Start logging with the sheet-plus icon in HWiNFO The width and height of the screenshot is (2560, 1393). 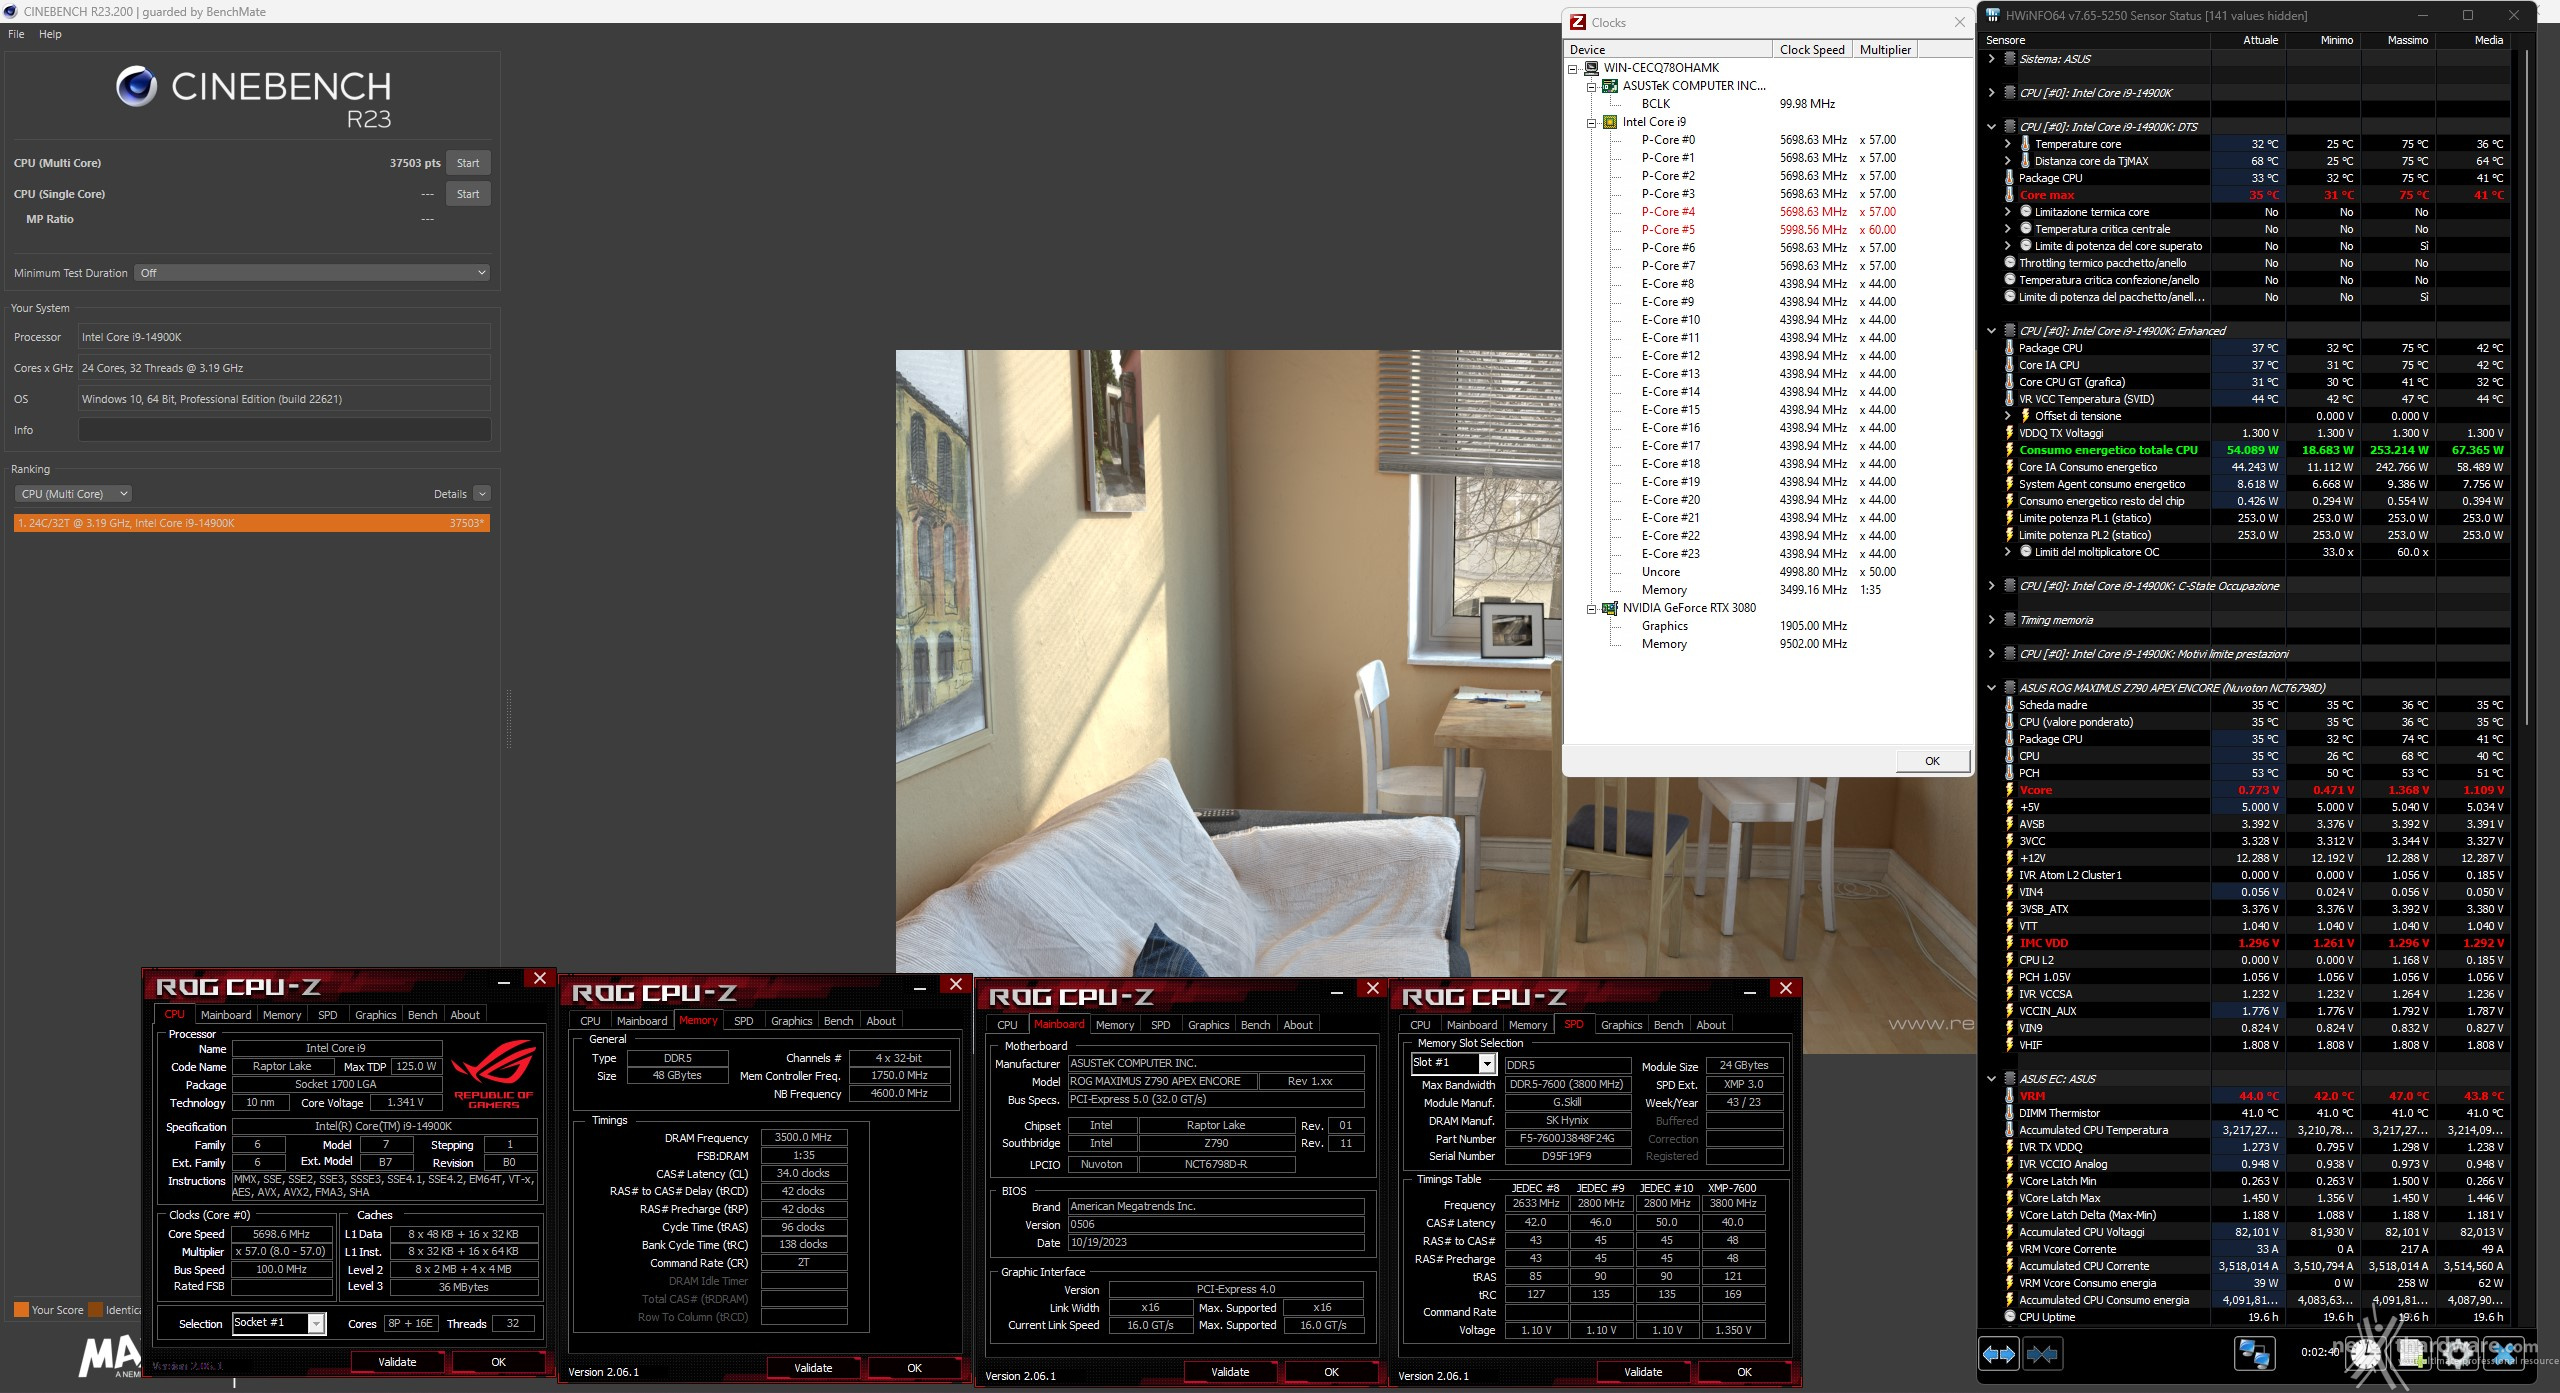[2413, 1353]
